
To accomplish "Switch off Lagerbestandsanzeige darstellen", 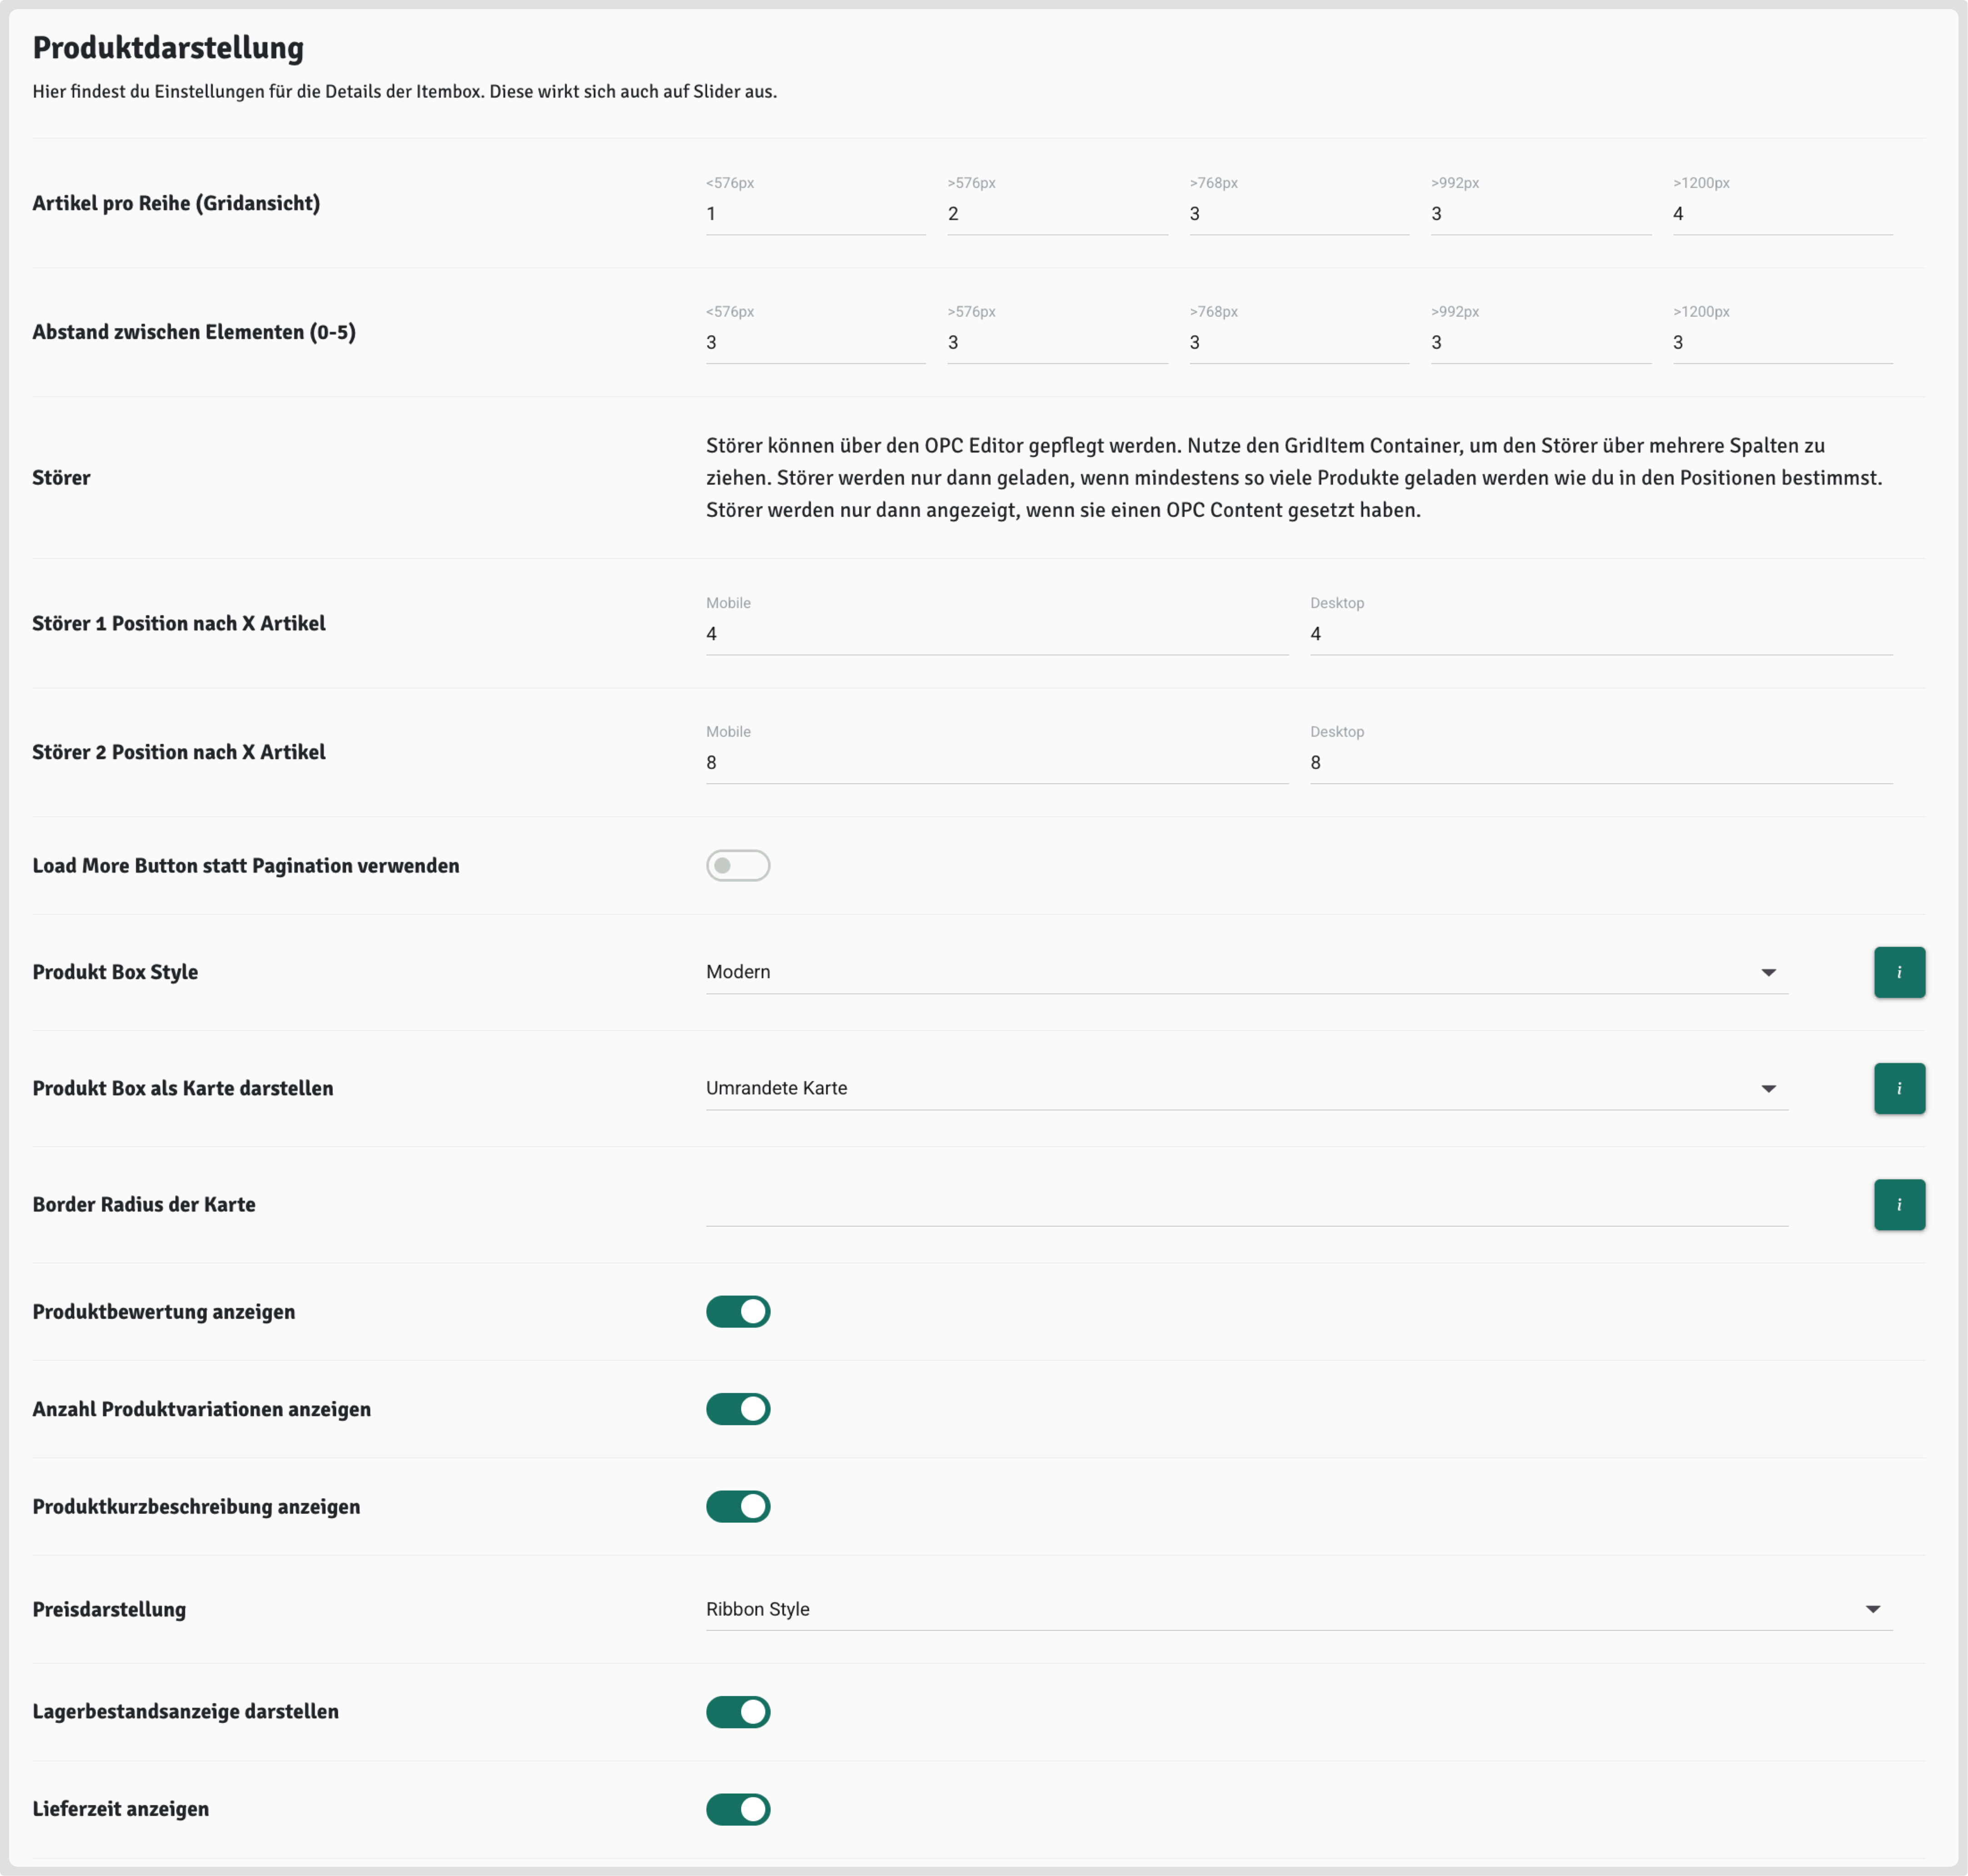I will [738, 1711].
